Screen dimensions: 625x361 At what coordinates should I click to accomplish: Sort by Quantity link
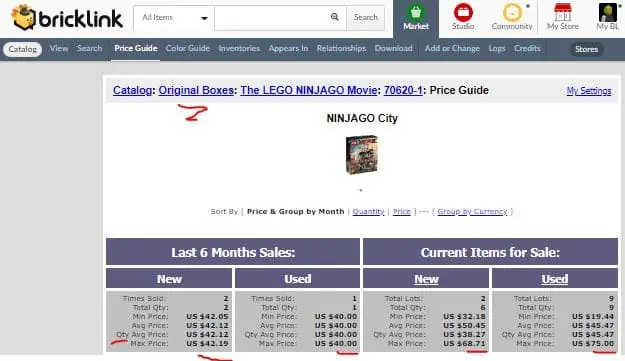tap(368, 212)
